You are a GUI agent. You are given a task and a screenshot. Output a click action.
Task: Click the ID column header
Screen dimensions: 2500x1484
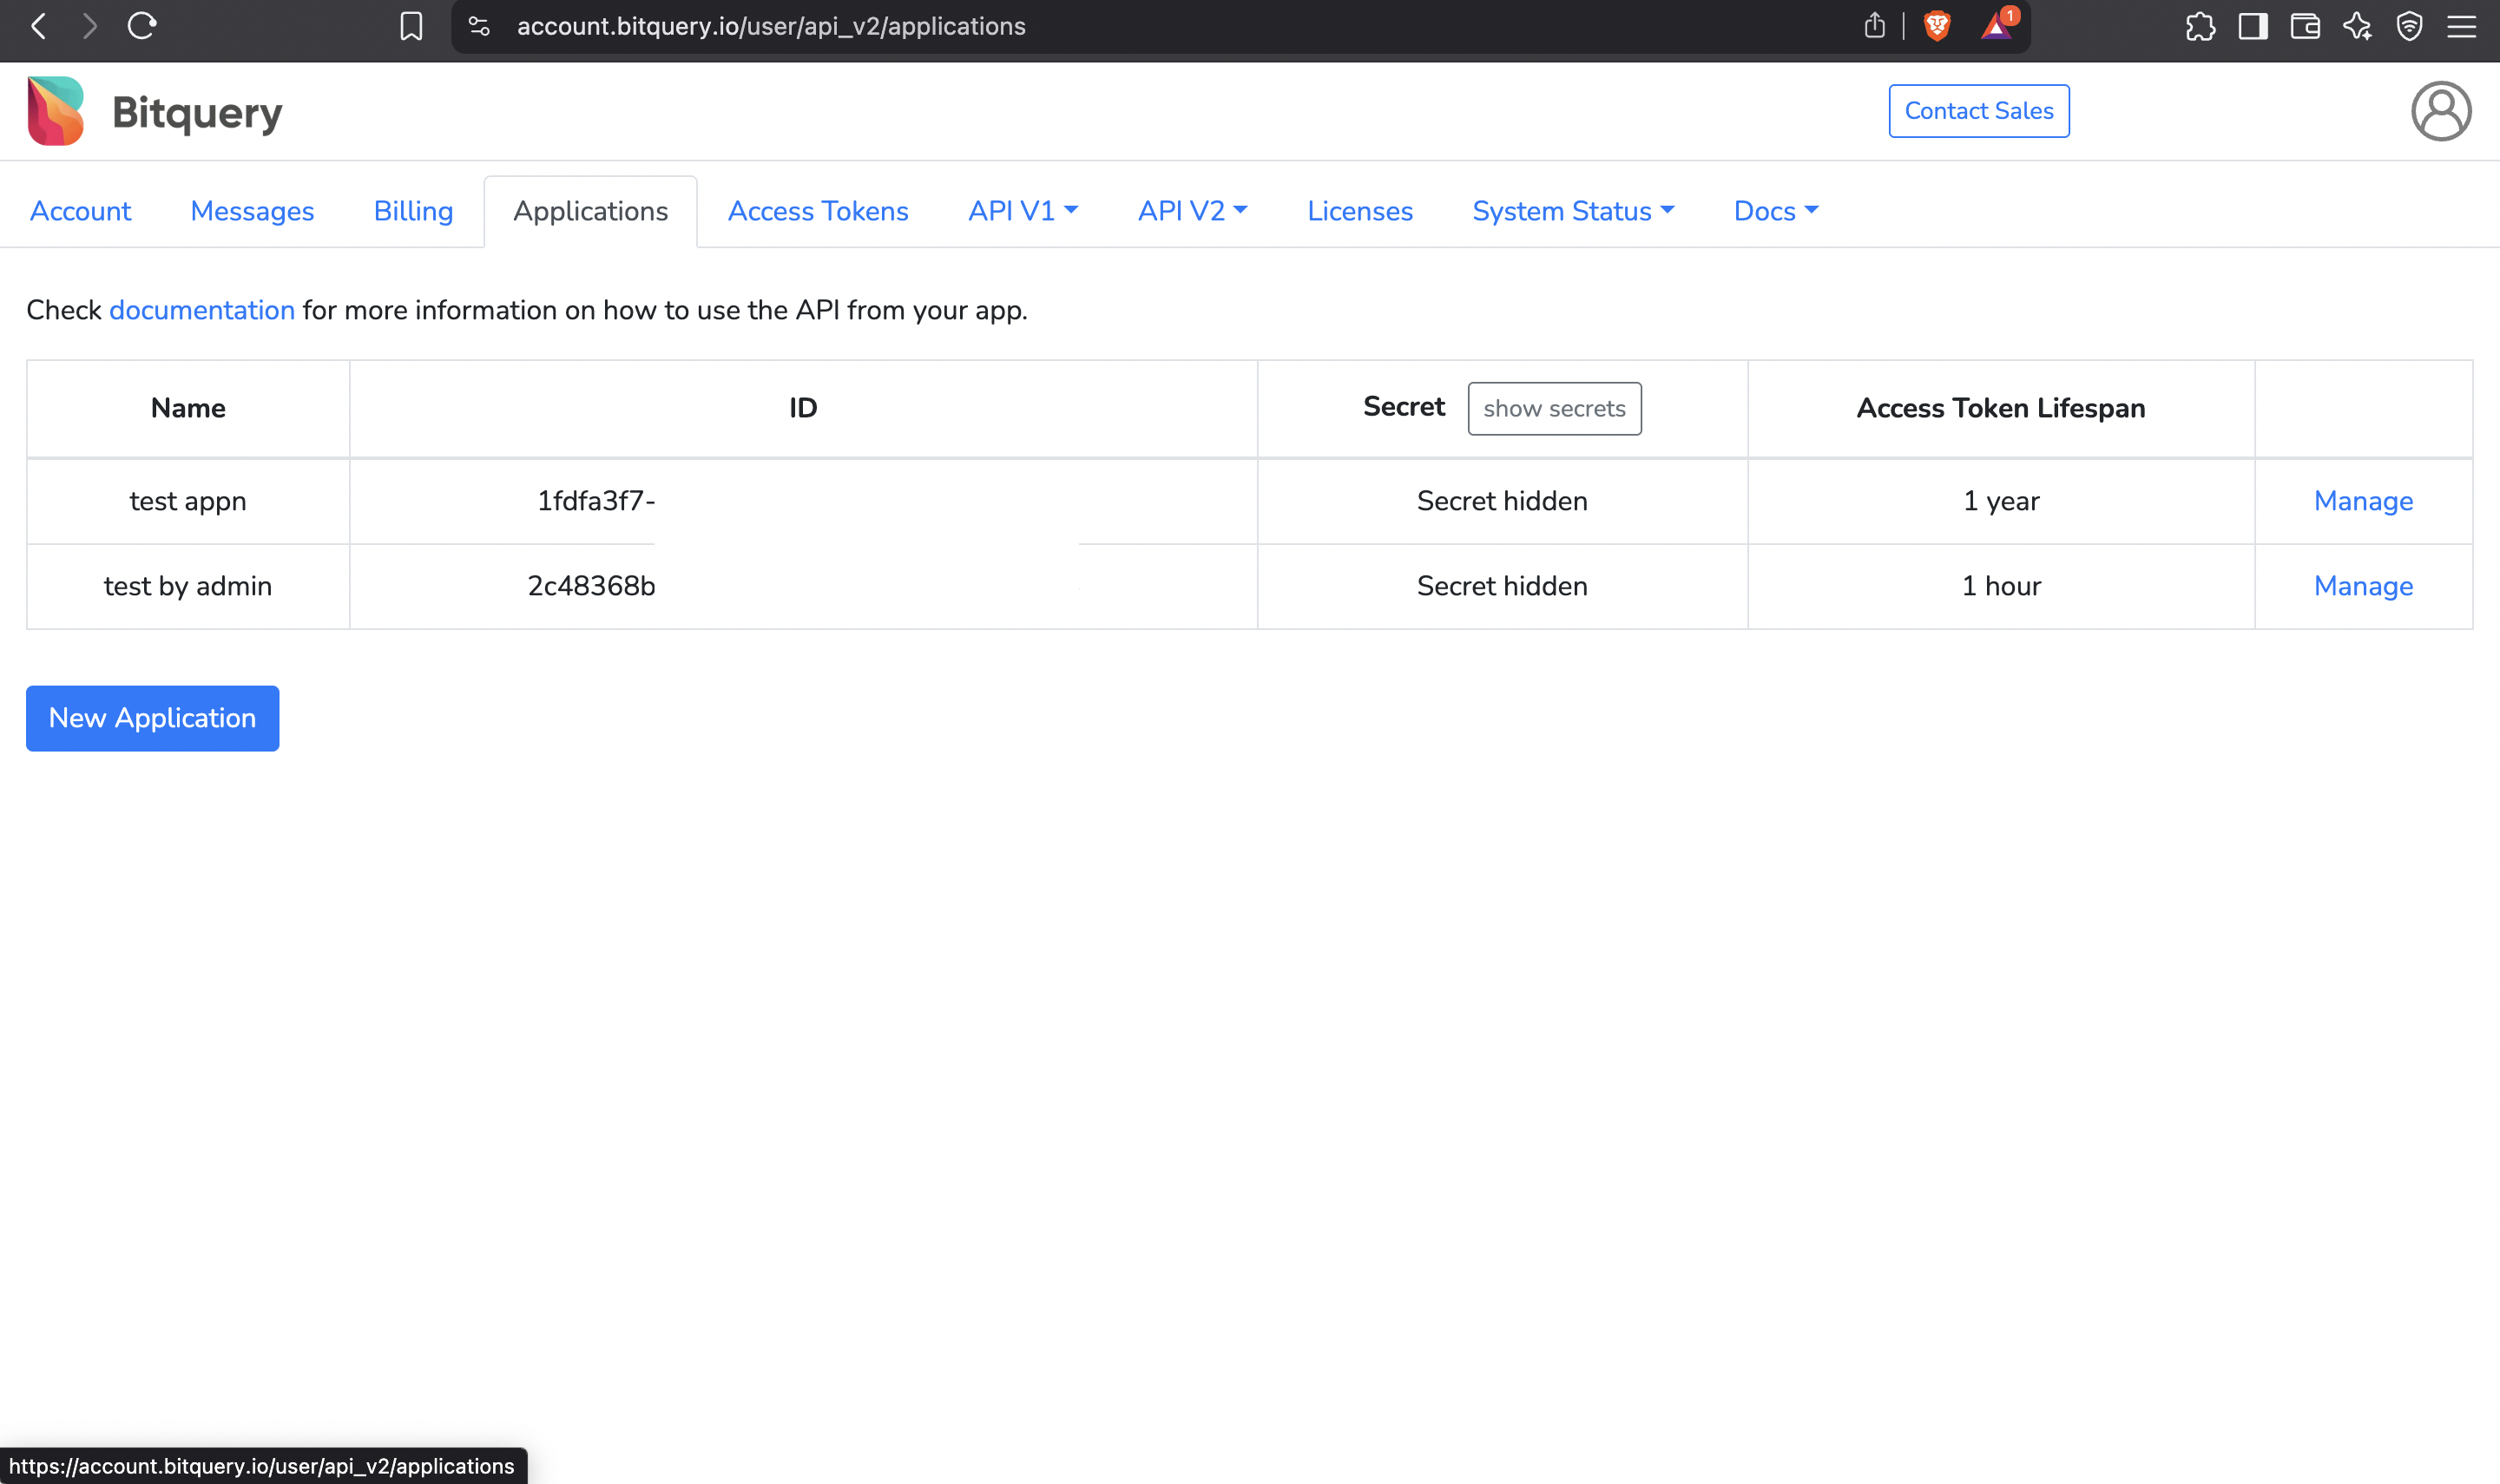click(x=803, y=408)
